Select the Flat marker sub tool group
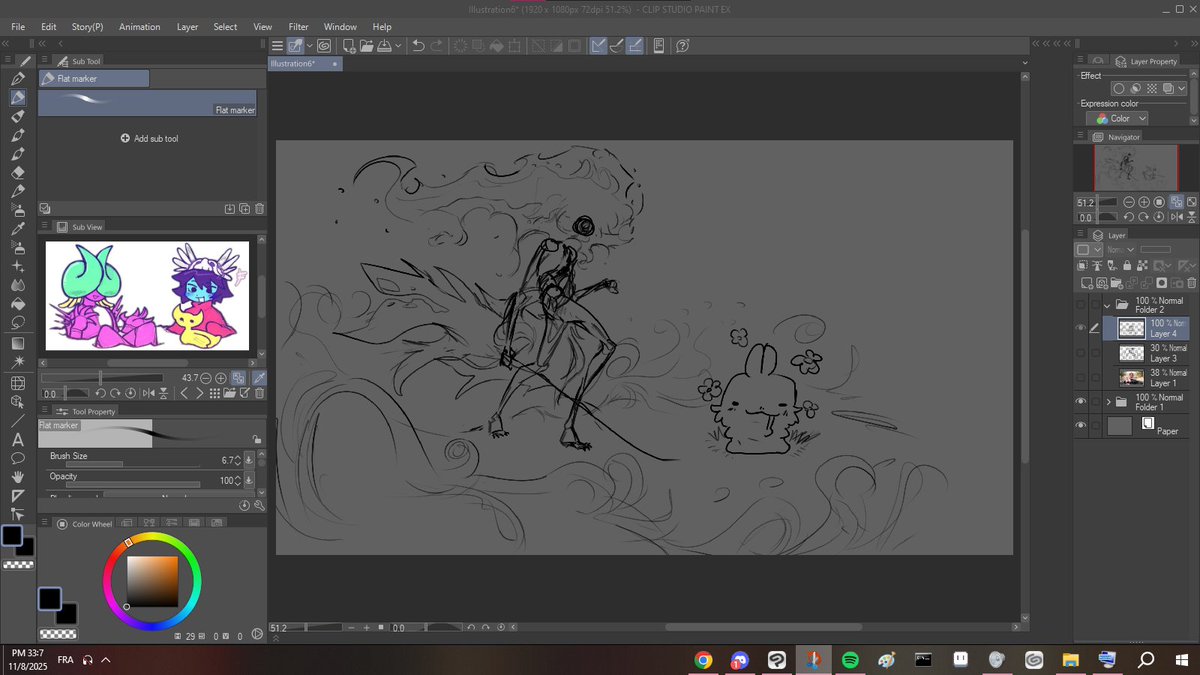Viewport: 1200px width, 675px height. [x=94, y=78]
